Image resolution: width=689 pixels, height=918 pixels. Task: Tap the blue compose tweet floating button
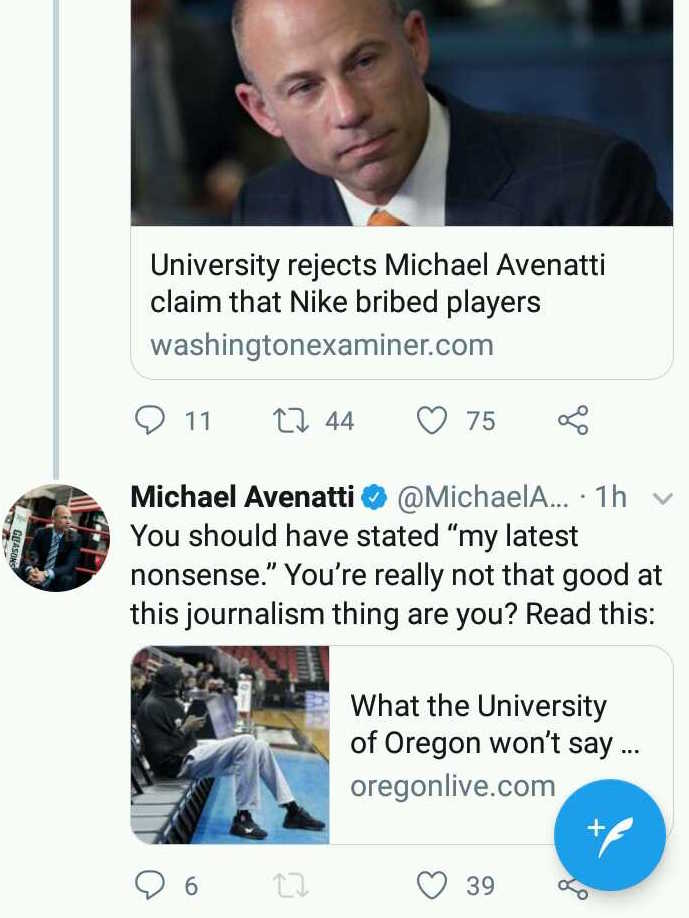[x=609, y=834]
